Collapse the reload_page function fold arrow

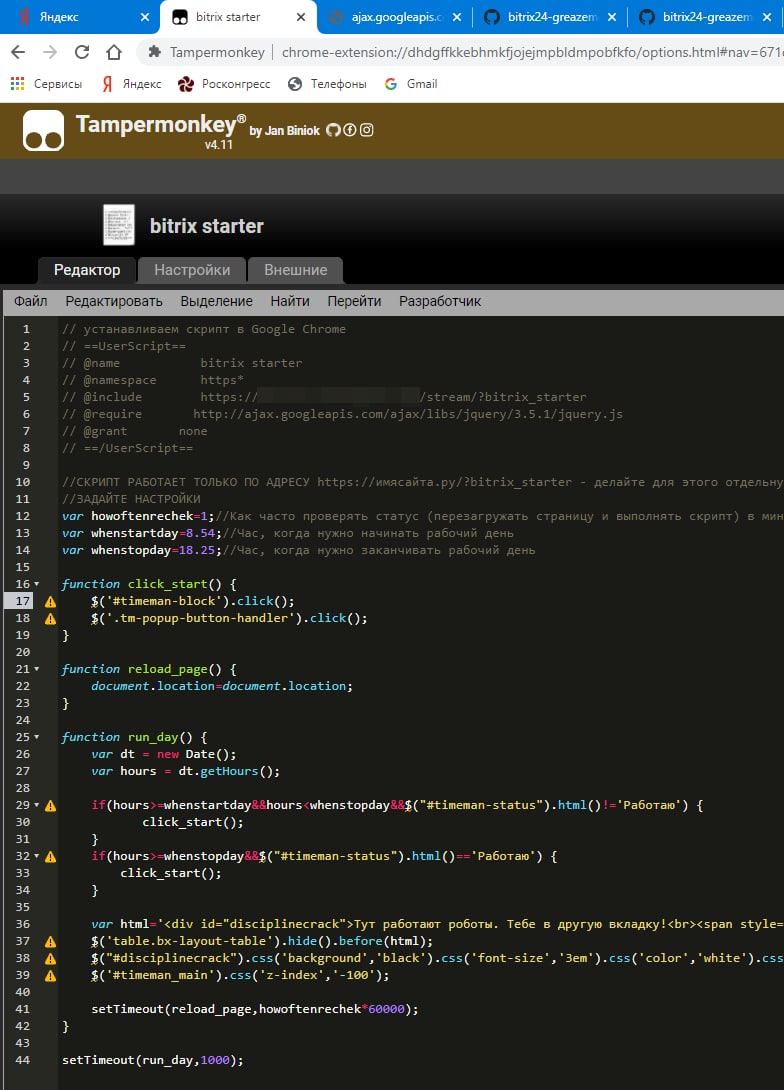point(37,669)
